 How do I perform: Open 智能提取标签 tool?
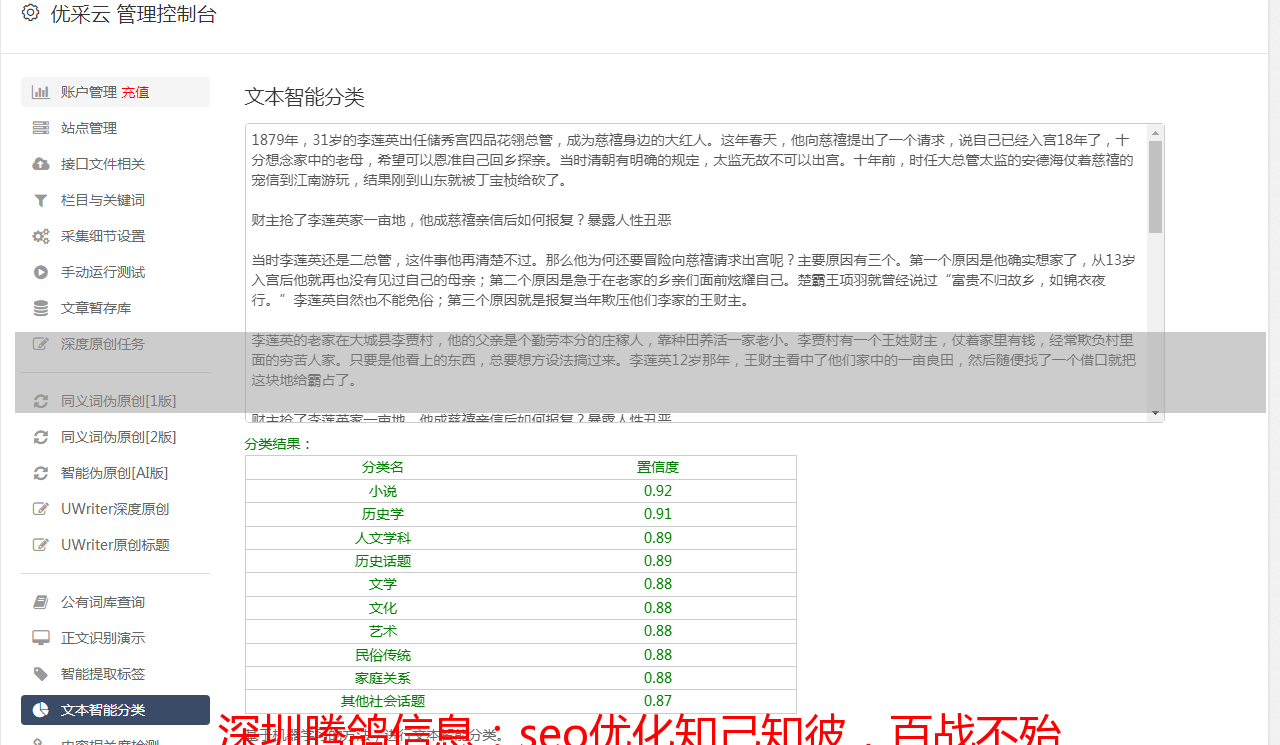[x=115, y=674]
